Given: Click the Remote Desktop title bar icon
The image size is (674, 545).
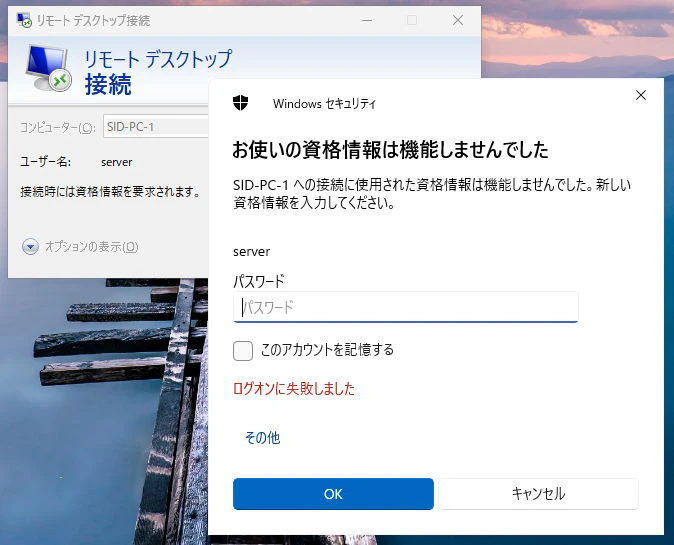Looking at the screenshot, I should 24,20.
